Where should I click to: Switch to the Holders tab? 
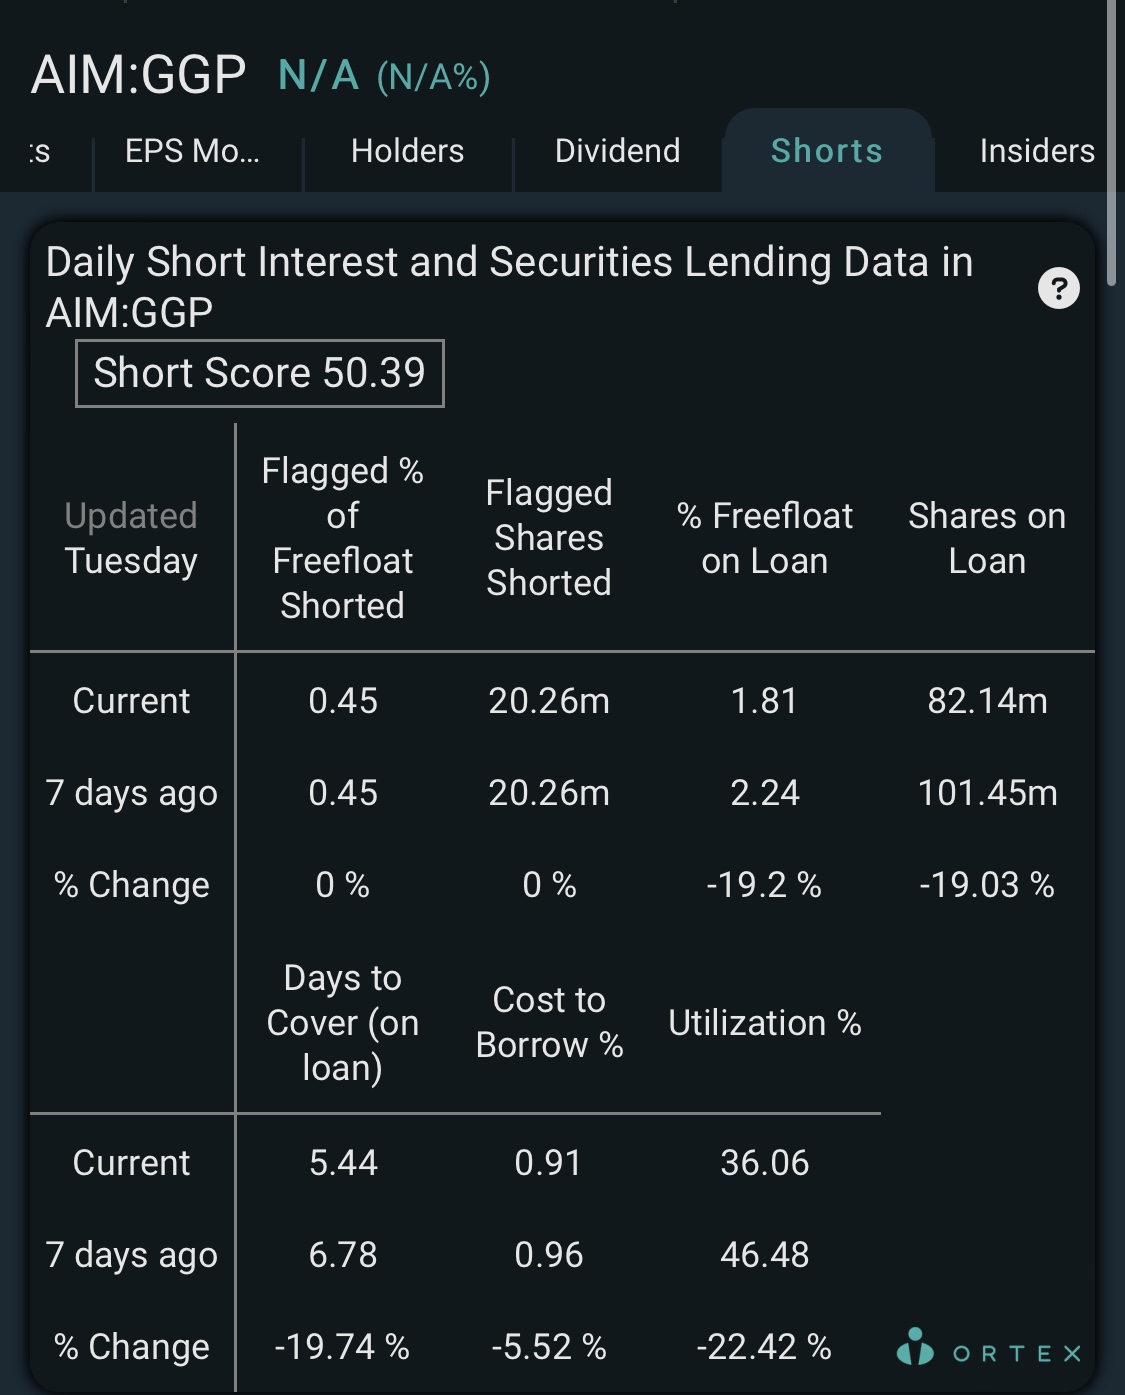407,151
